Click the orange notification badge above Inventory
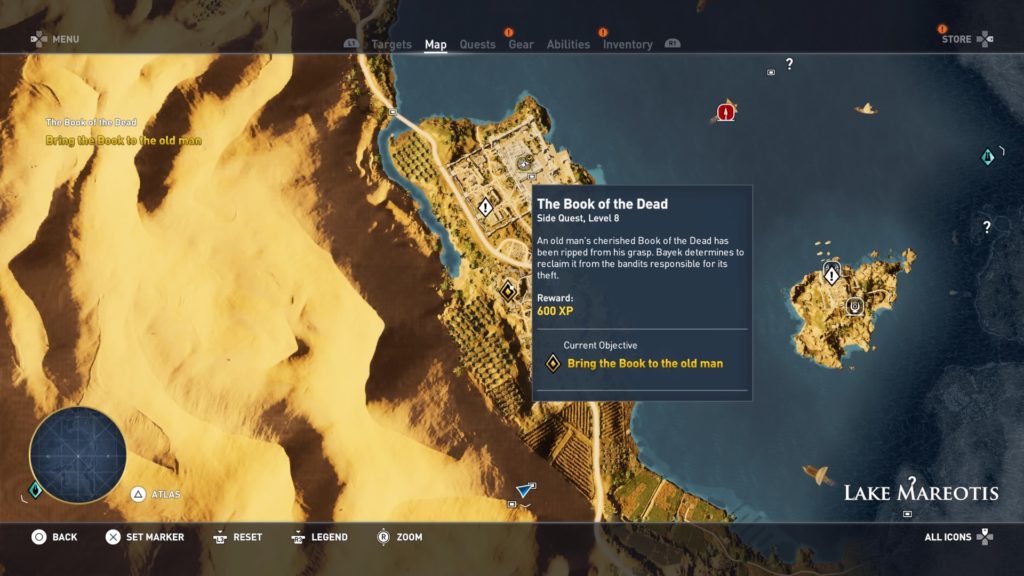The width and height of the screenshot is (1024, 576). pyautogui.click(x=603, y=33)
